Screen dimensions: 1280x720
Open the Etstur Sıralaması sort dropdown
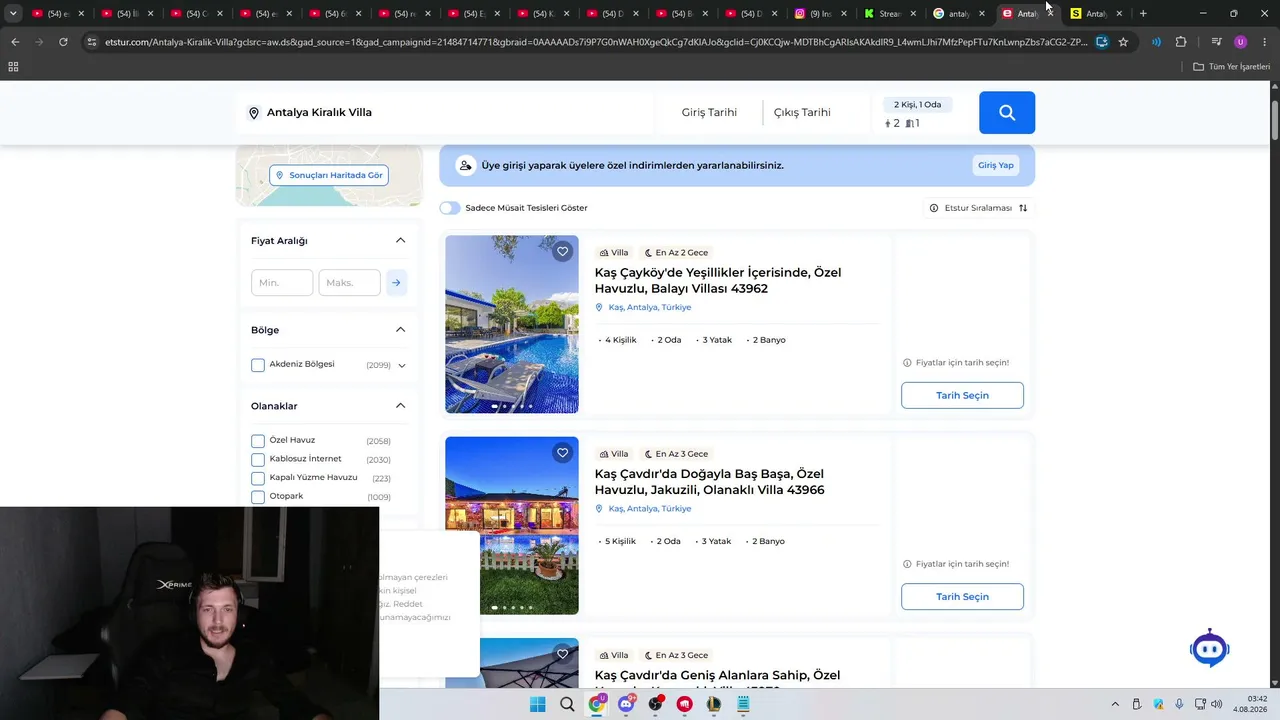pyautogui.click(x=978, y=208)
